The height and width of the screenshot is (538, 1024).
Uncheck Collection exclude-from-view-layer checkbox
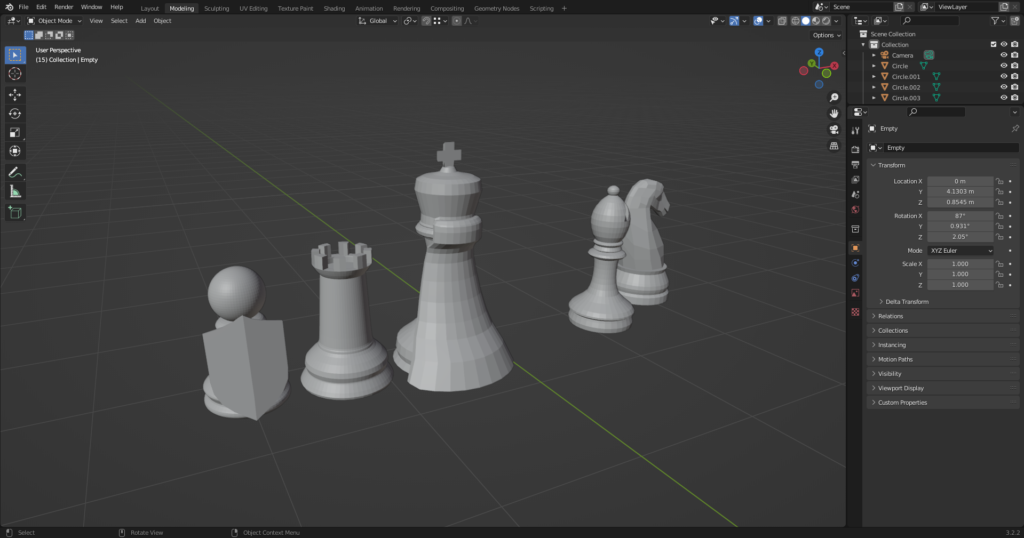[993, 44]
